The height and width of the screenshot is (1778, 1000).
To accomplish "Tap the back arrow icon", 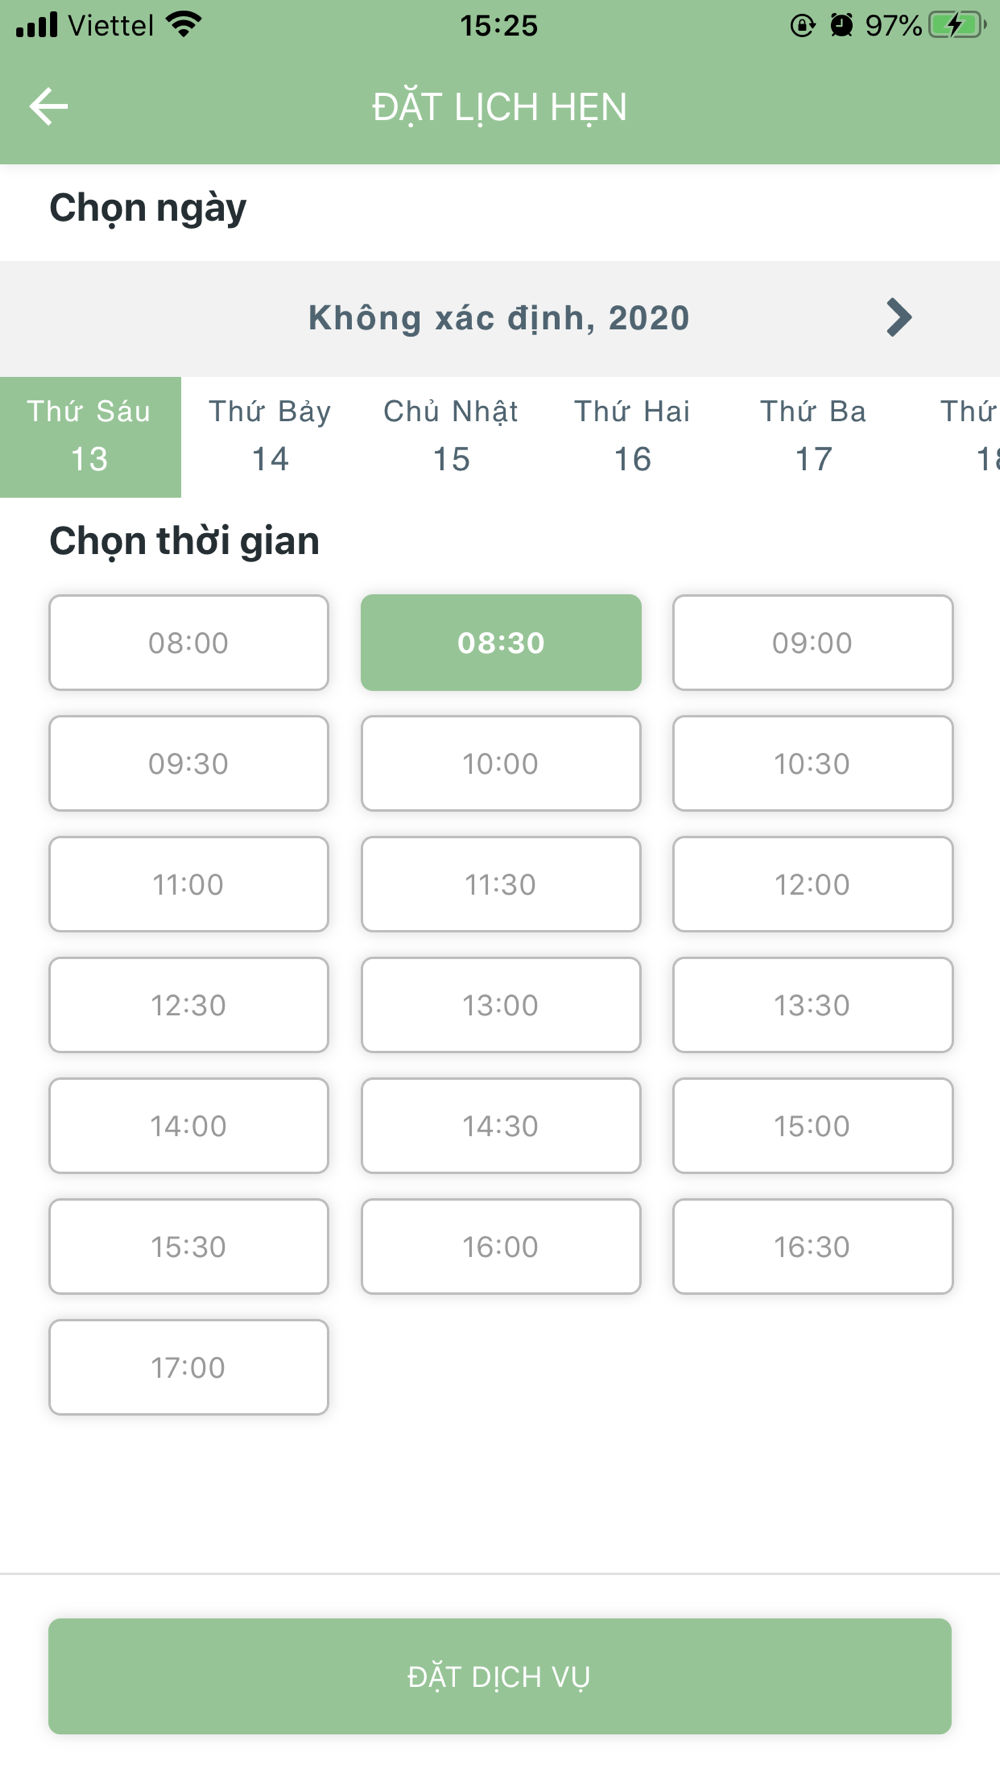I will pyautogui.click(x=48, y=106).
